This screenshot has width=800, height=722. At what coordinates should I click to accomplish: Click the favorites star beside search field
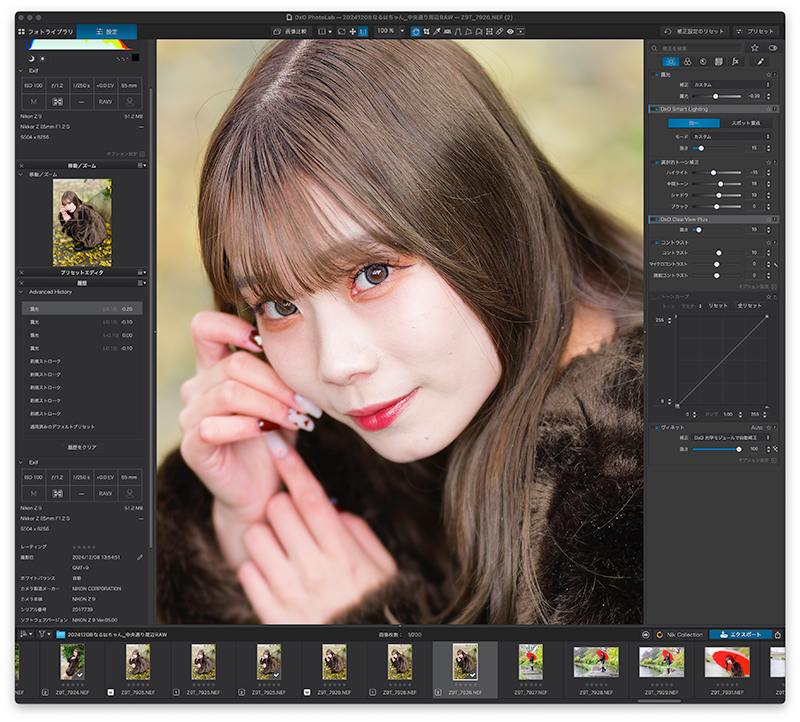[755, 47]
